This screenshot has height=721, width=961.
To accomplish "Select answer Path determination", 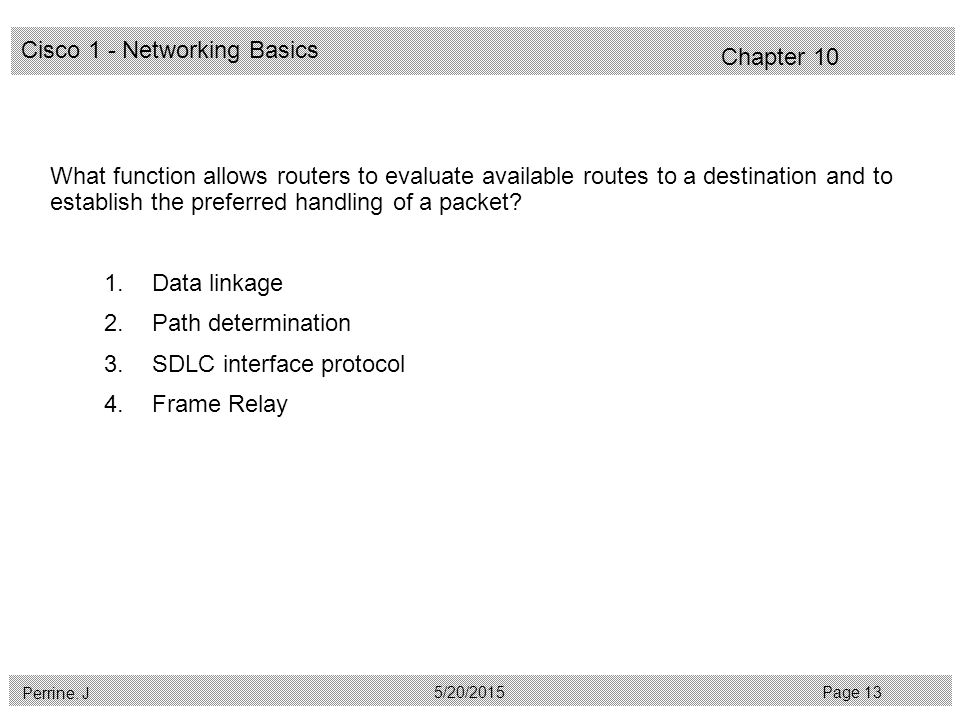I will 251,323.
